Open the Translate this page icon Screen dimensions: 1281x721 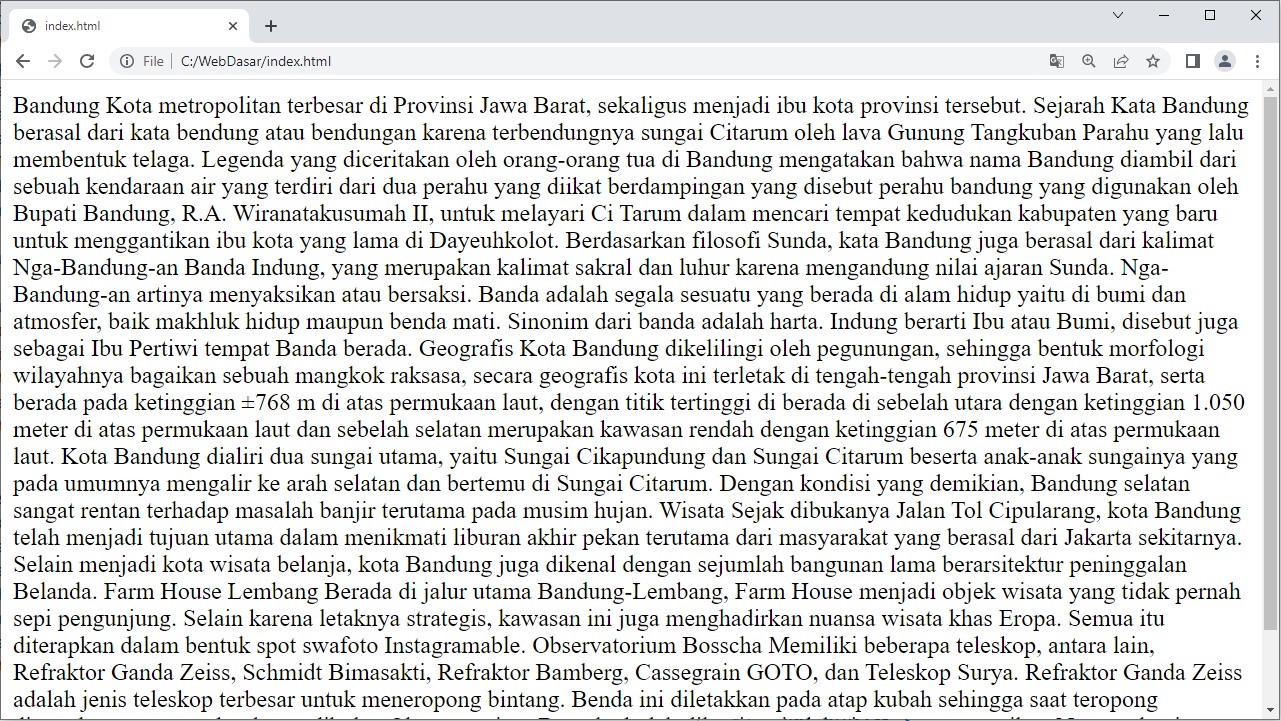point(1057,61)
